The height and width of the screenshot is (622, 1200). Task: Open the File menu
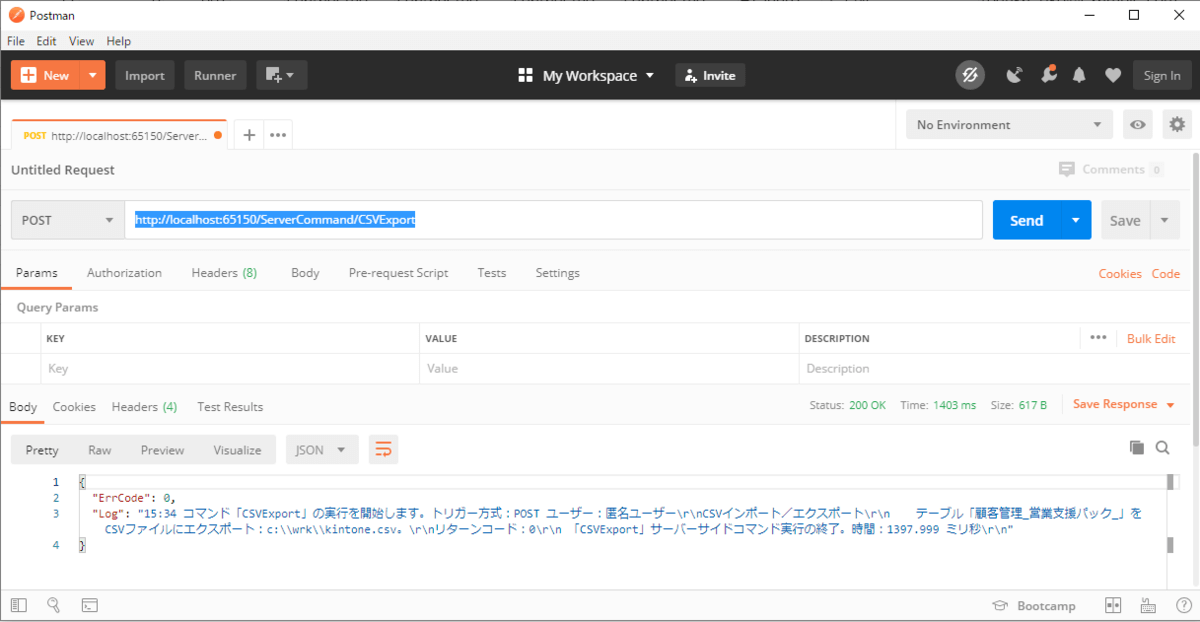point(16,41)
